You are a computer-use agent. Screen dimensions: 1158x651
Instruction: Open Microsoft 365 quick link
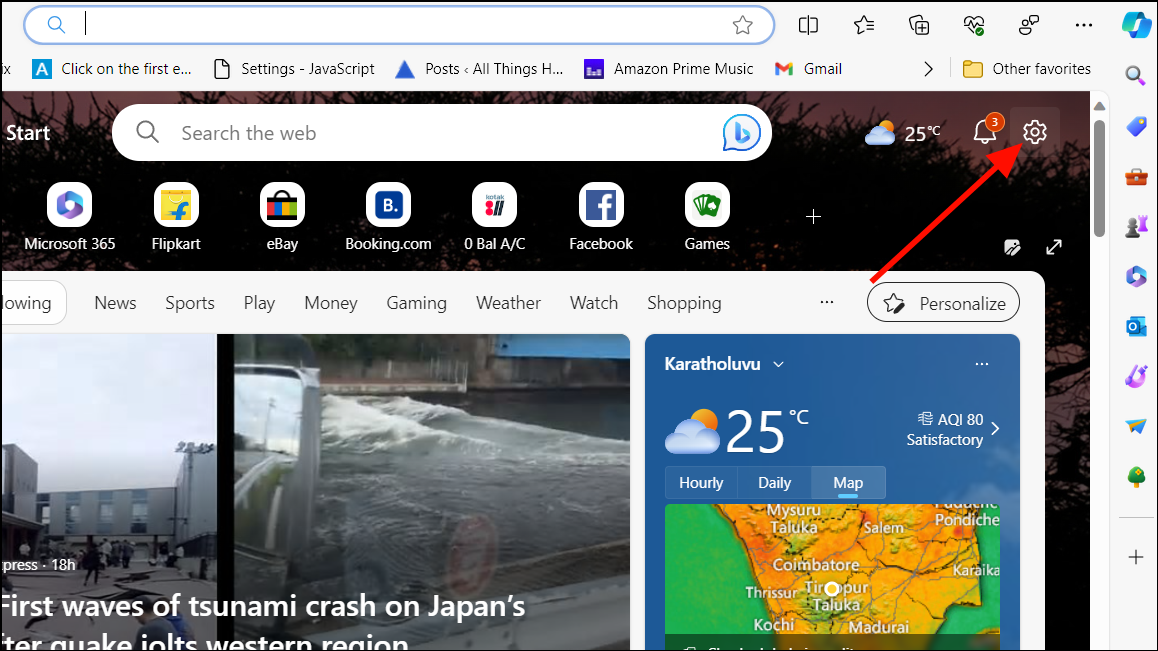[x=69, y=217]
